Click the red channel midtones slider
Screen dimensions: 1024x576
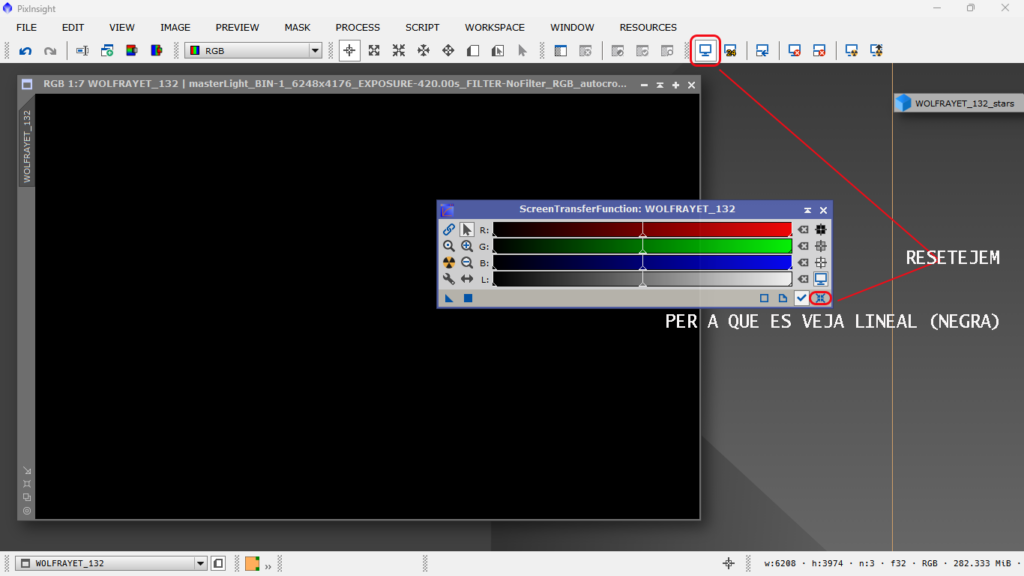[643, 230]
